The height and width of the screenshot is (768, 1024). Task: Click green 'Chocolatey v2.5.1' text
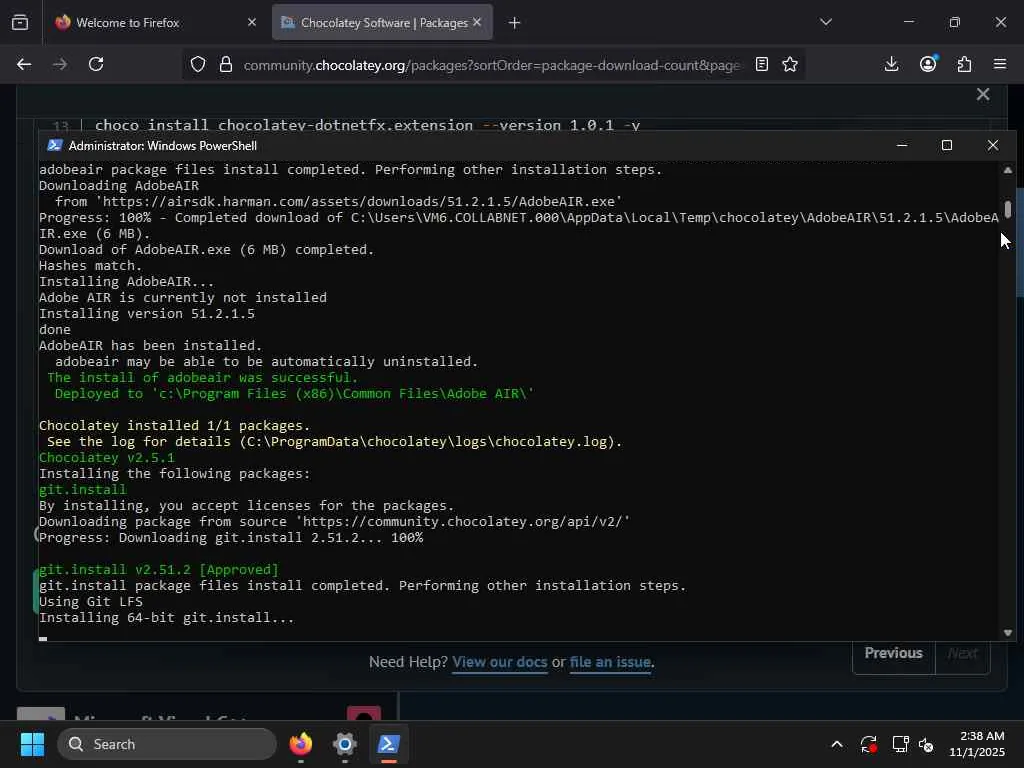coord(106,458)
